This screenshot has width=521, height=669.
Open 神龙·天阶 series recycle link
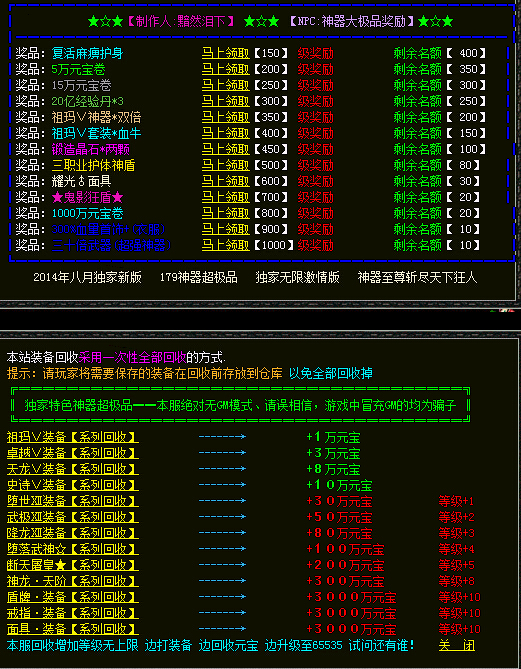pyautogui.click(x=73, y=581)
